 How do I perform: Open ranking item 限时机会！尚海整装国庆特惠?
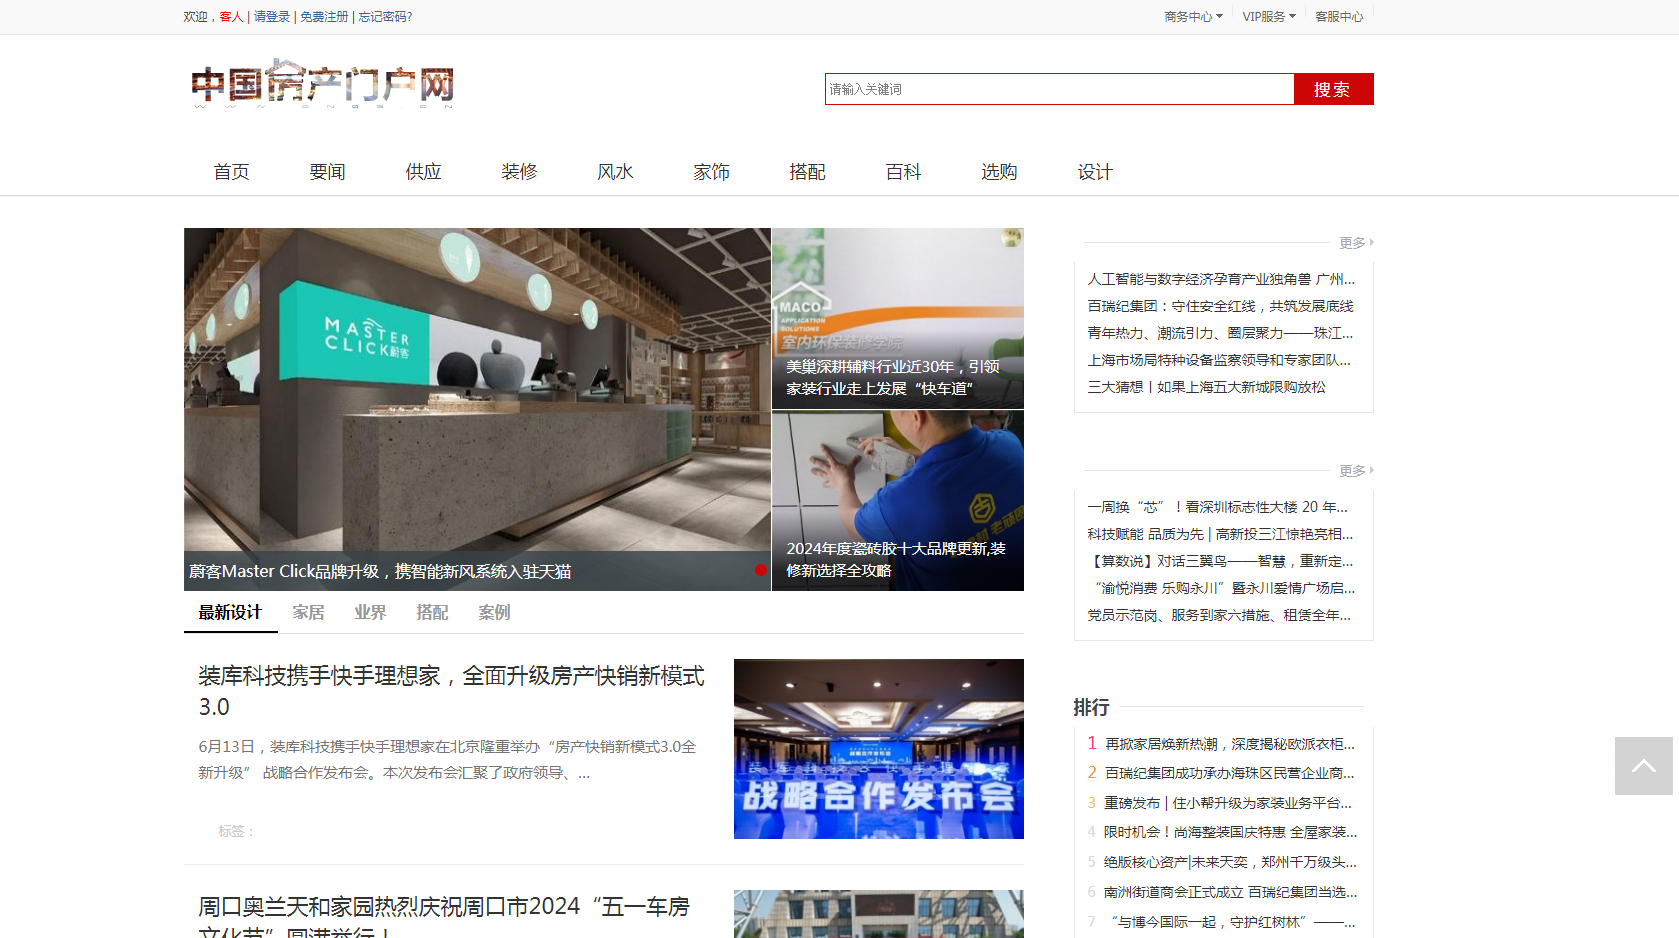(x=1230, y=832)
